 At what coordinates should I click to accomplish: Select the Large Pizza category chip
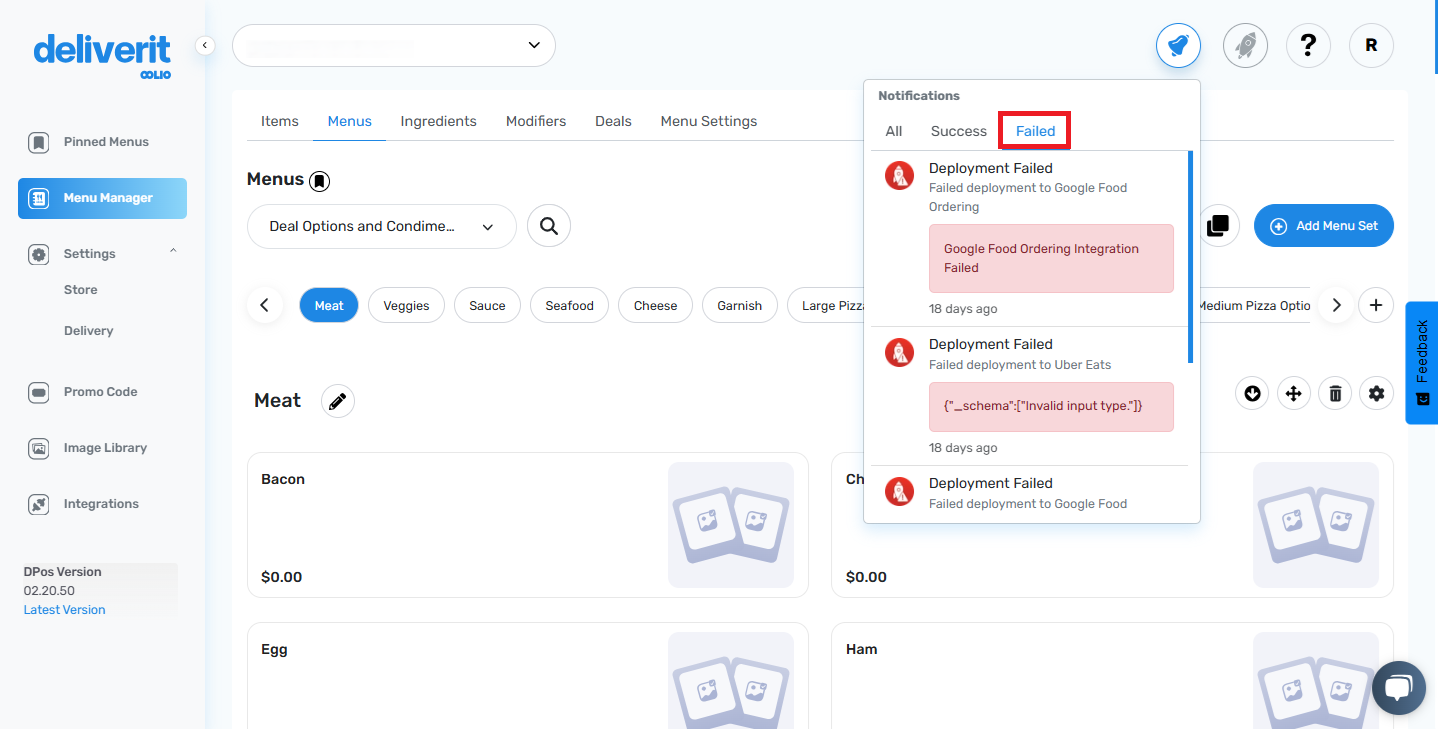(828, 306)
